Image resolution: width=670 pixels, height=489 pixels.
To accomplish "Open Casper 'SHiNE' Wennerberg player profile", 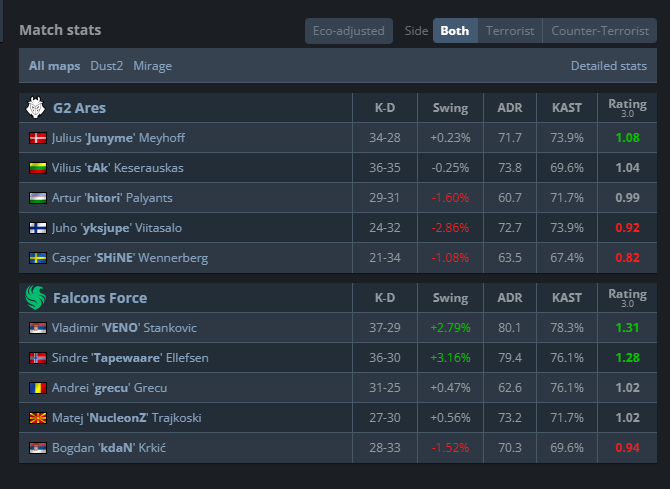I will coord(130,258).
